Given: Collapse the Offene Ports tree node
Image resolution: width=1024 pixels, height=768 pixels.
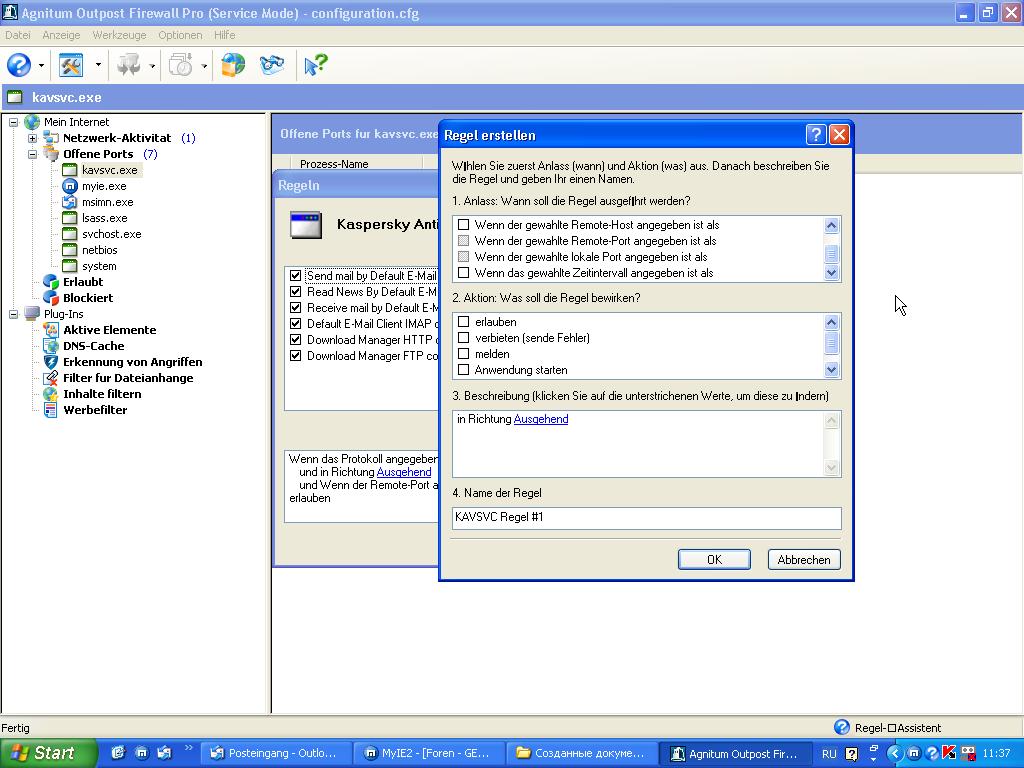Looking at the screenshot, I should (x=32, y=154).
